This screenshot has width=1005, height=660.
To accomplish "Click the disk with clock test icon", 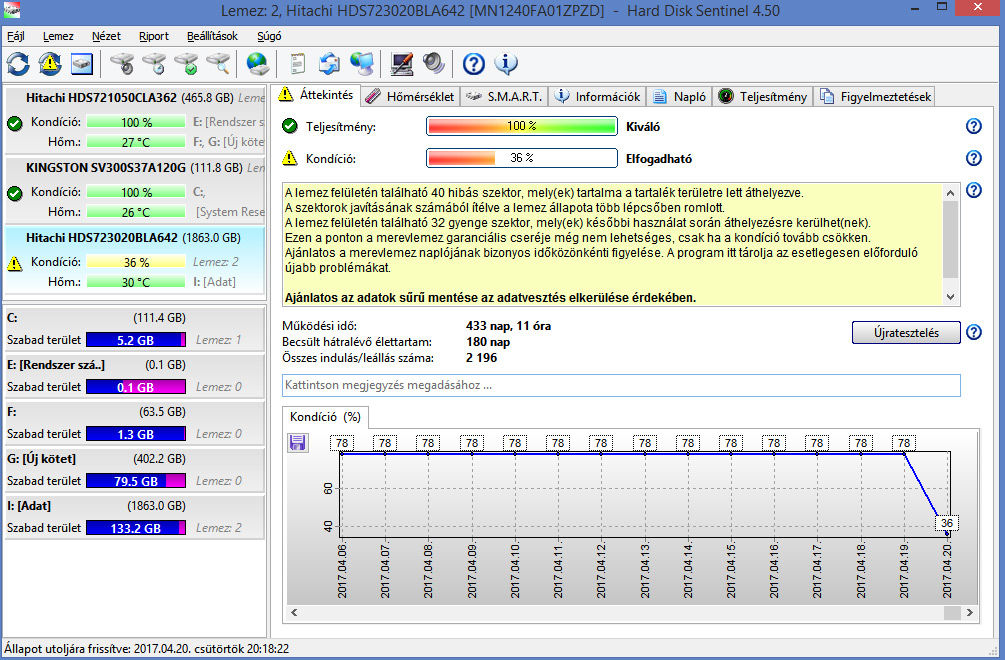I will (154, 63).
